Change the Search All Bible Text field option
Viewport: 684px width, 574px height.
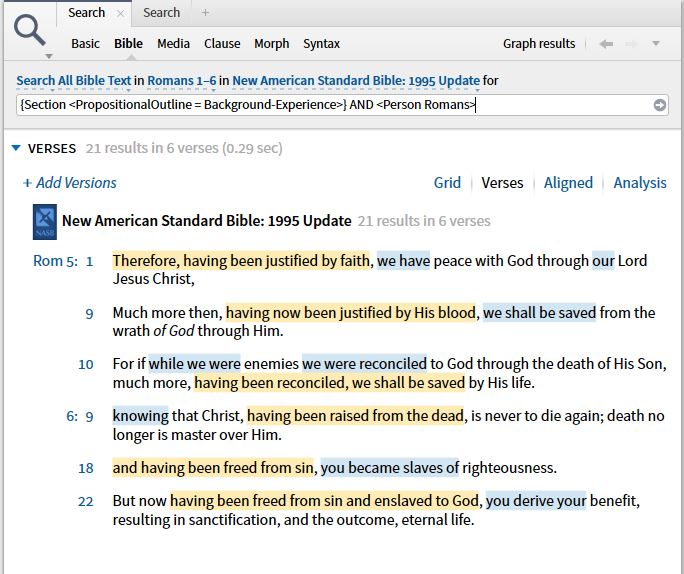coord(74,81)
